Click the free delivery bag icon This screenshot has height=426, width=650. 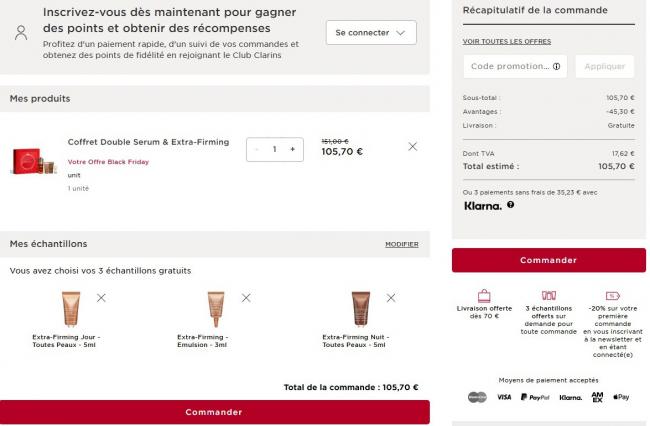click(484, 296)
